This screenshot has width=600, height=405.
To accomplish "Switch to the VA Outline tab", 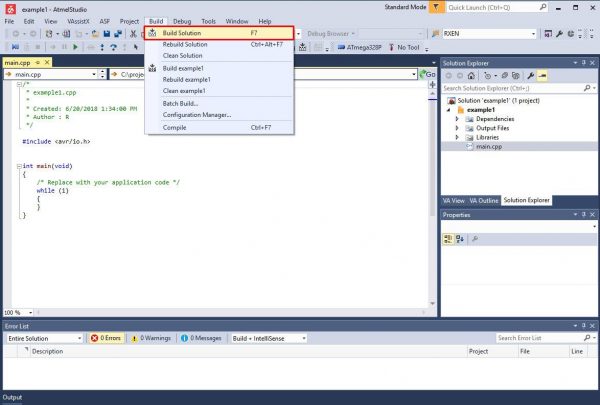I will (484, 200).
